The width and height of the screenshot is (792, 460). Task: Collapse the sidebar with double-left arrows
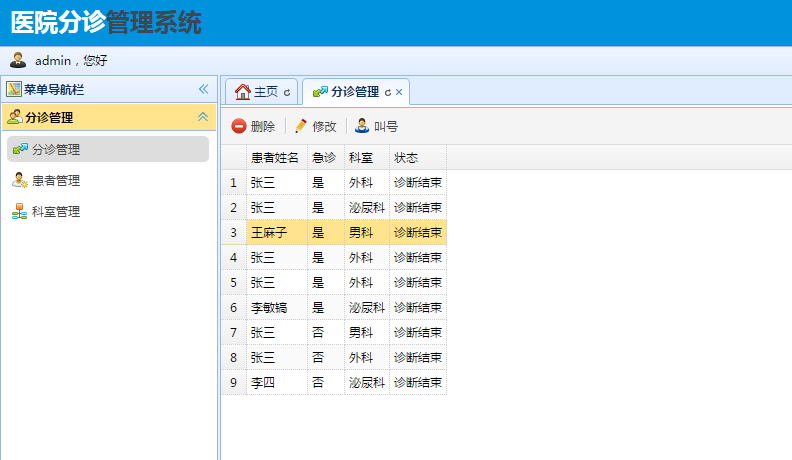(x=204, y=89)
